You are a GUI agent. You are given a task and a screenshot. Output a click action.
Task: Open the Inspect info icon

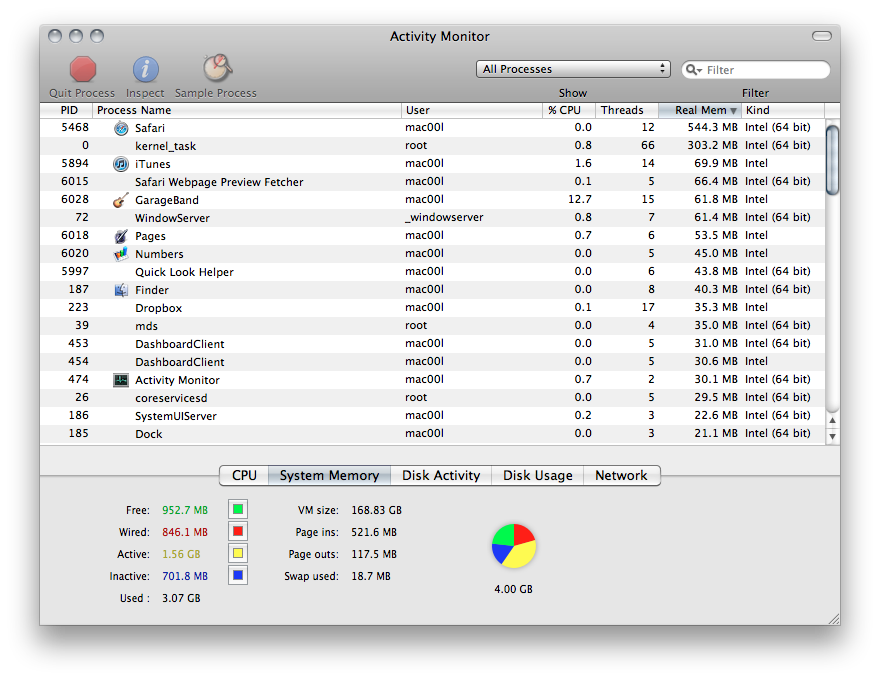145,69
